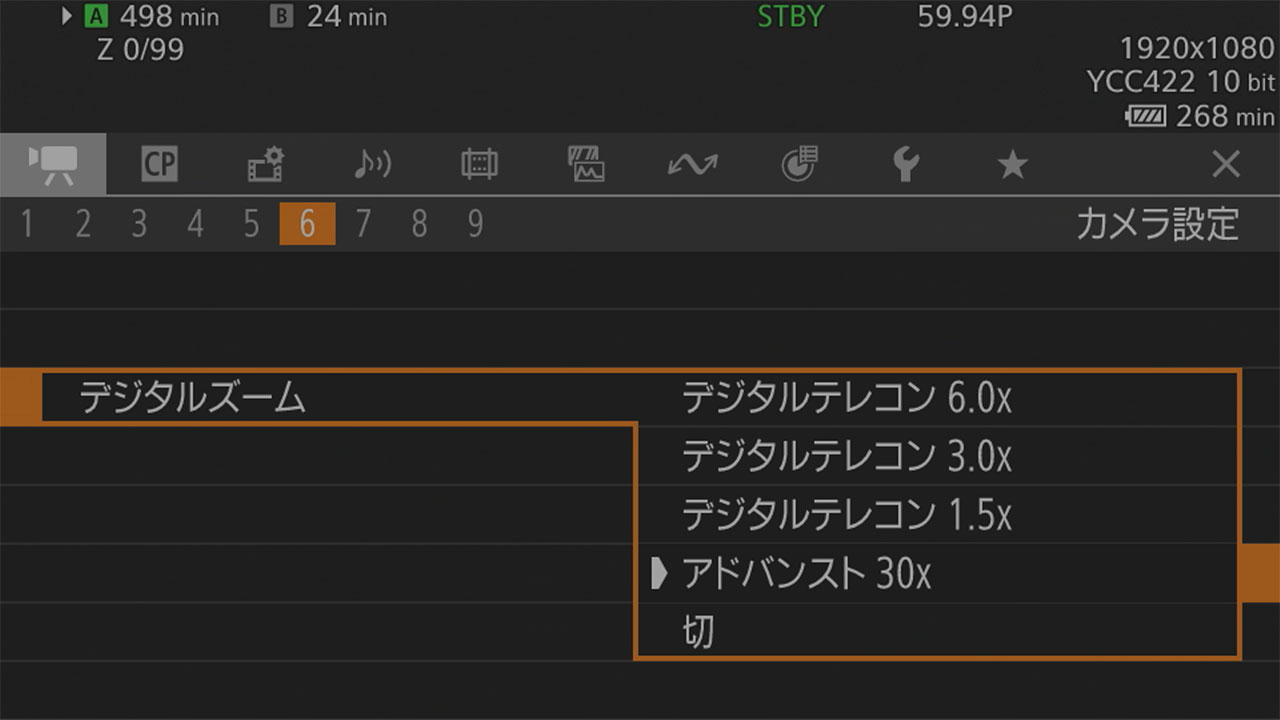Select デジタルテレコン 3.0x option
Screen dimensions: 1280x720
pos(846,457)
